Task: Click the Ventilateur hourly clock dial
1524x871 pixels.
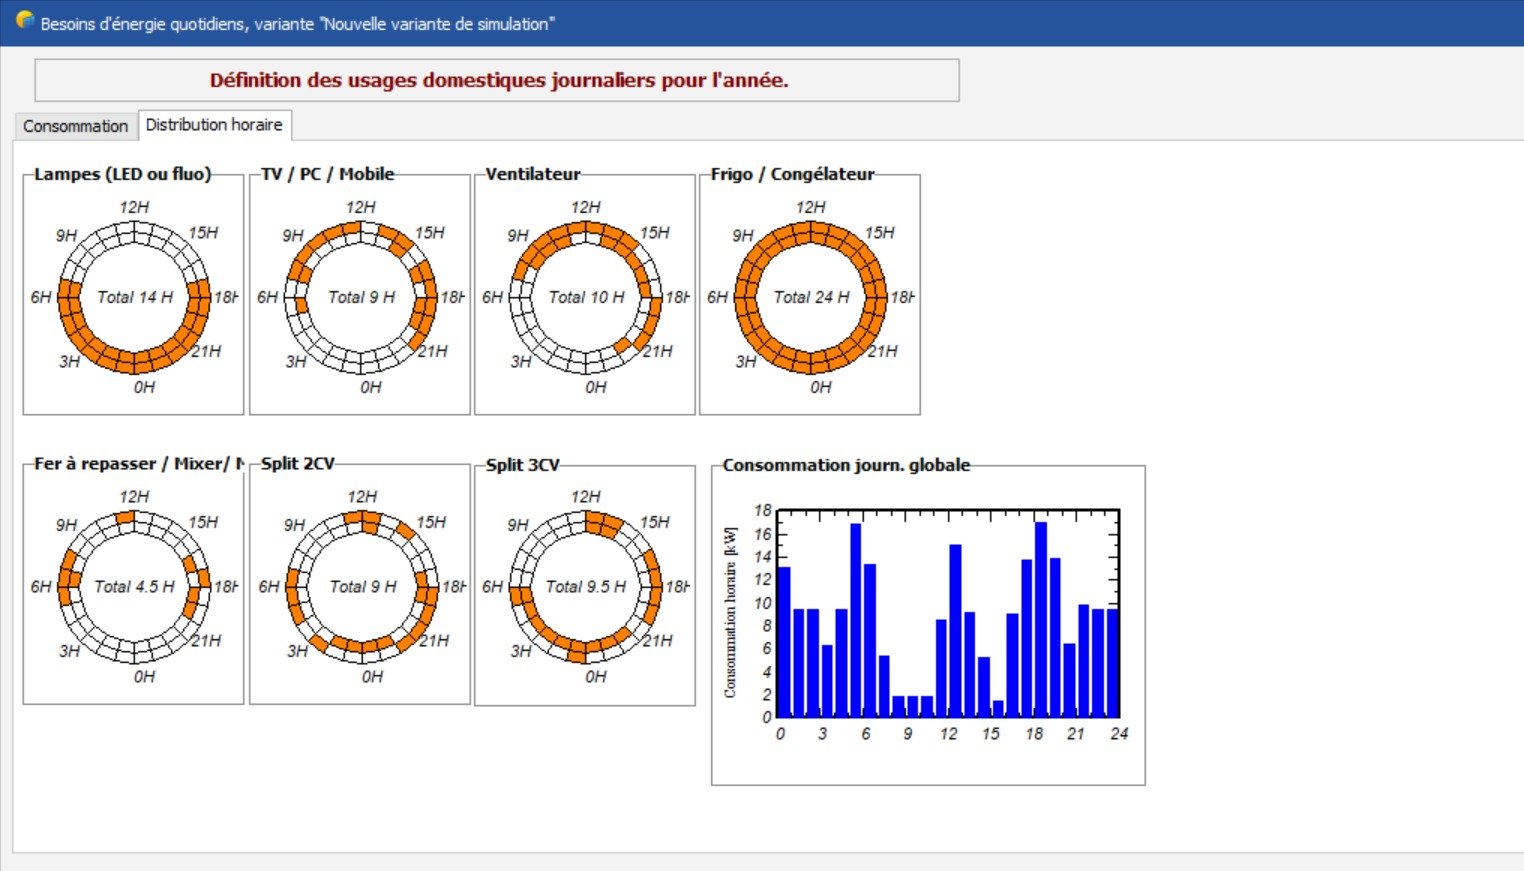Action: point(586,297)
